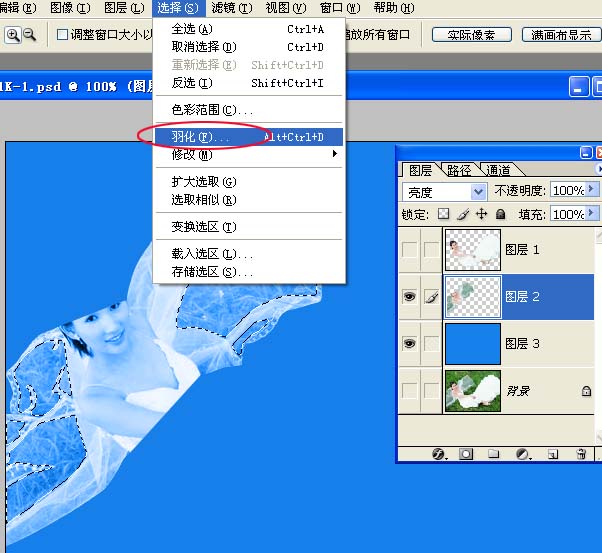Delete layer using the trash icon
602x553 pixels.
(581, 454)
